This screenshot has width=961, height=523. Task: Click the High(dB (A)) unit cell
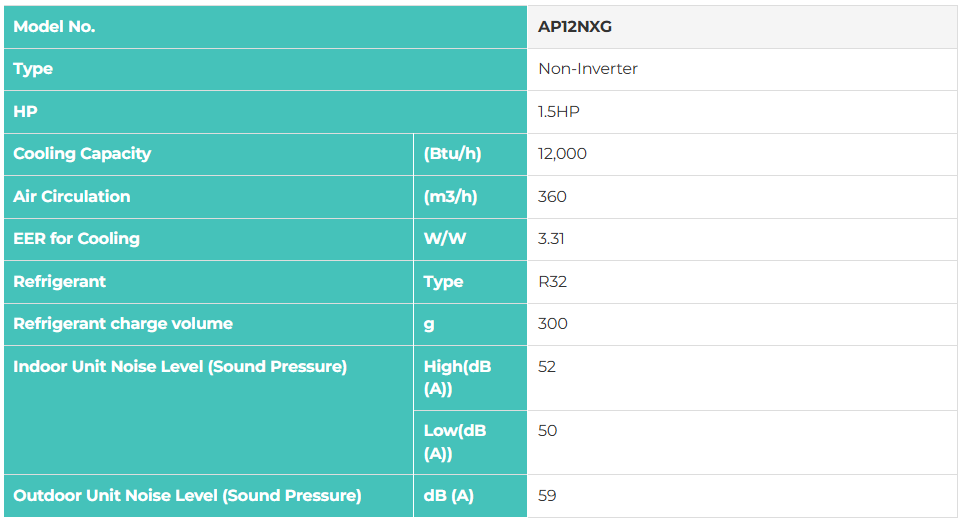point(457,378)
